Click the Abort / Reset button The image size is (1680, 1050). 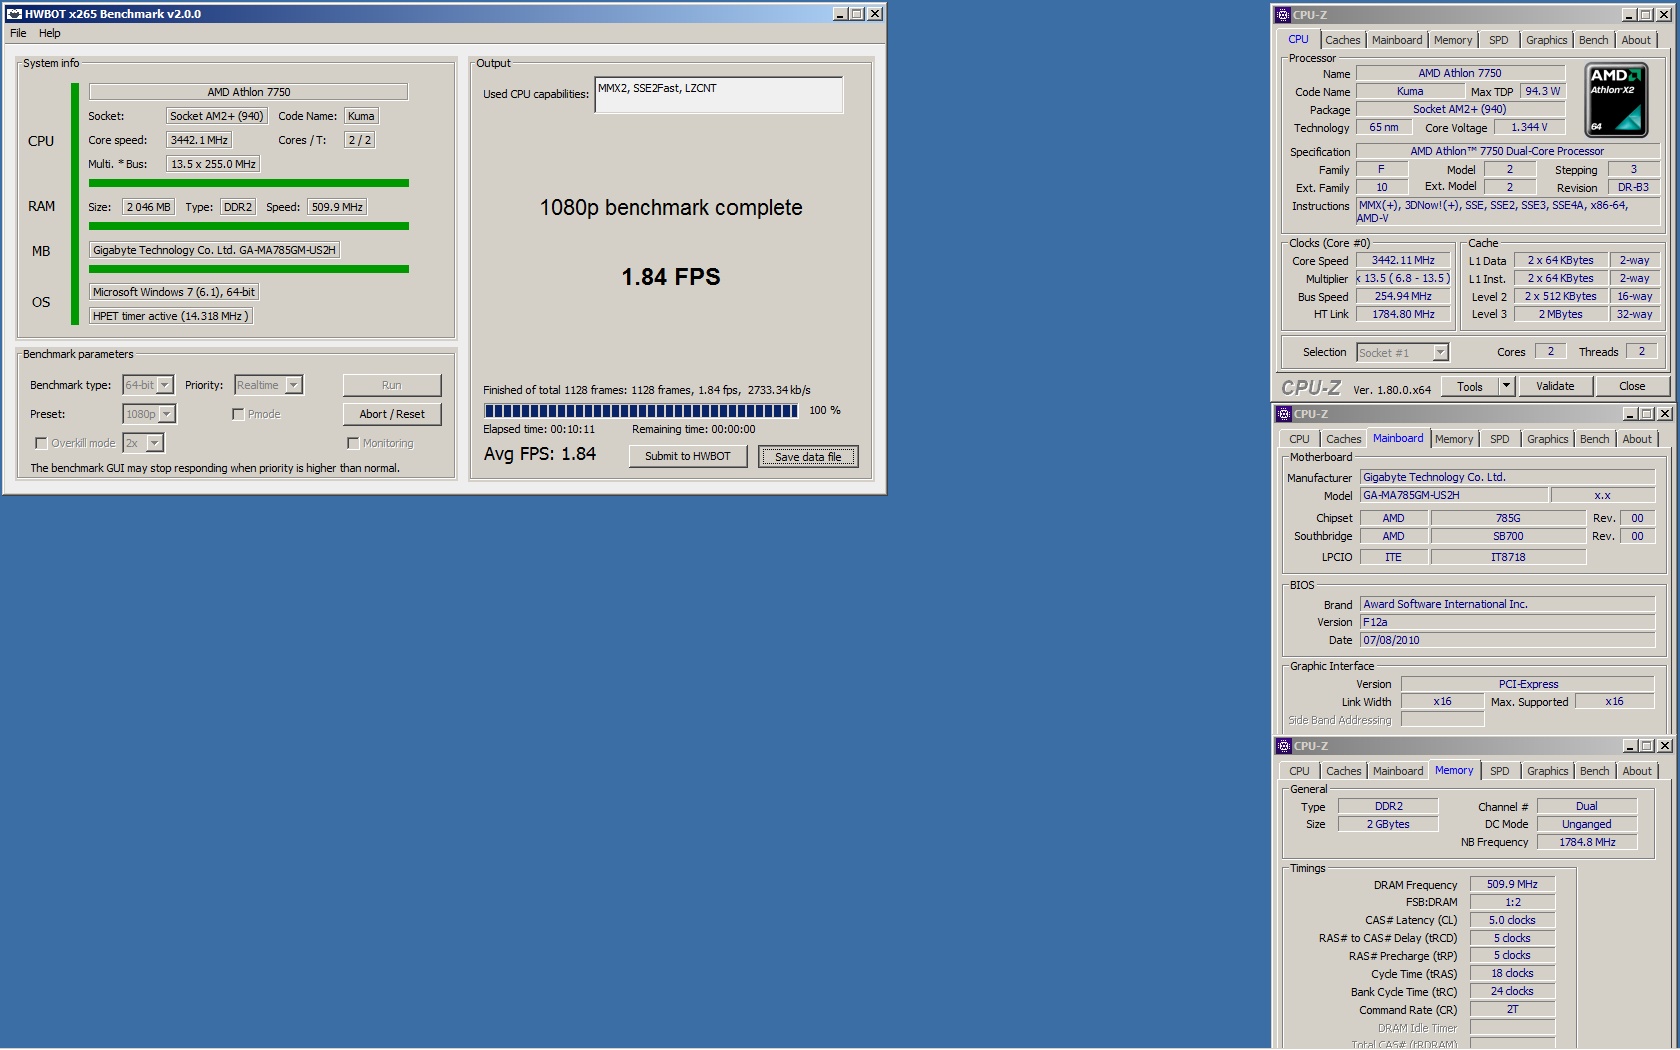(392, 414)
